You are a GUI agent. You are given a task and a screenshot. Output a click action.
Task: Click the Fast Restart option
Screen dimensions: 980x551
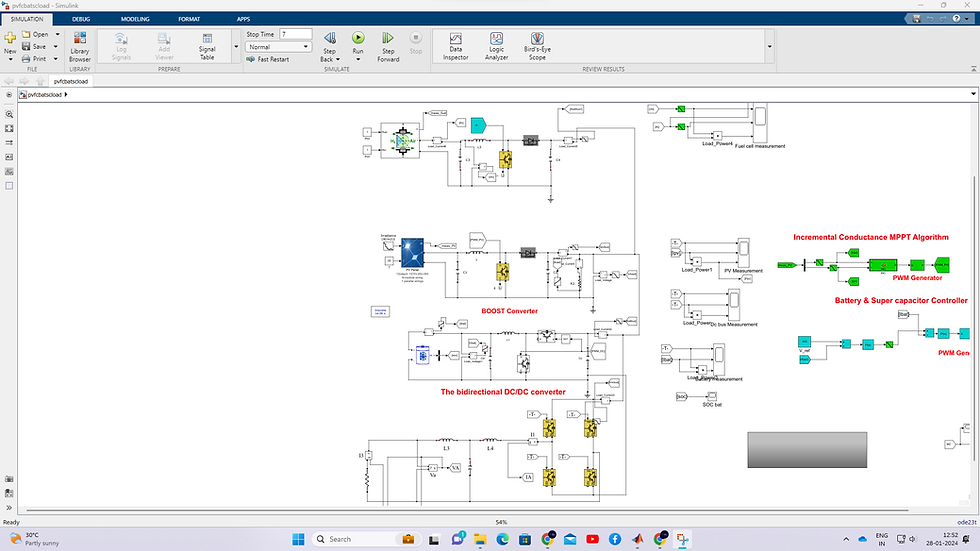[268, 59]
